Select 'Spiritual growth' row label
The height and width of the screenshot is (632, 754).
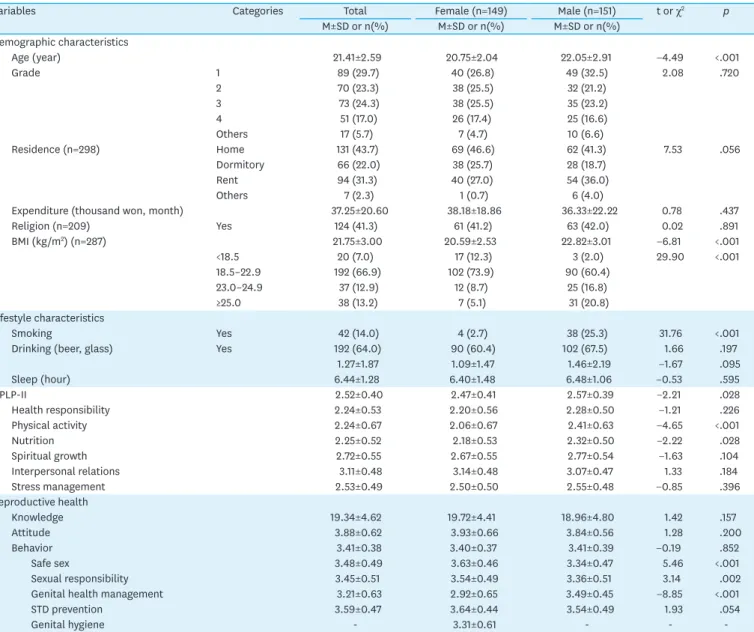click(x=49, y=456)
